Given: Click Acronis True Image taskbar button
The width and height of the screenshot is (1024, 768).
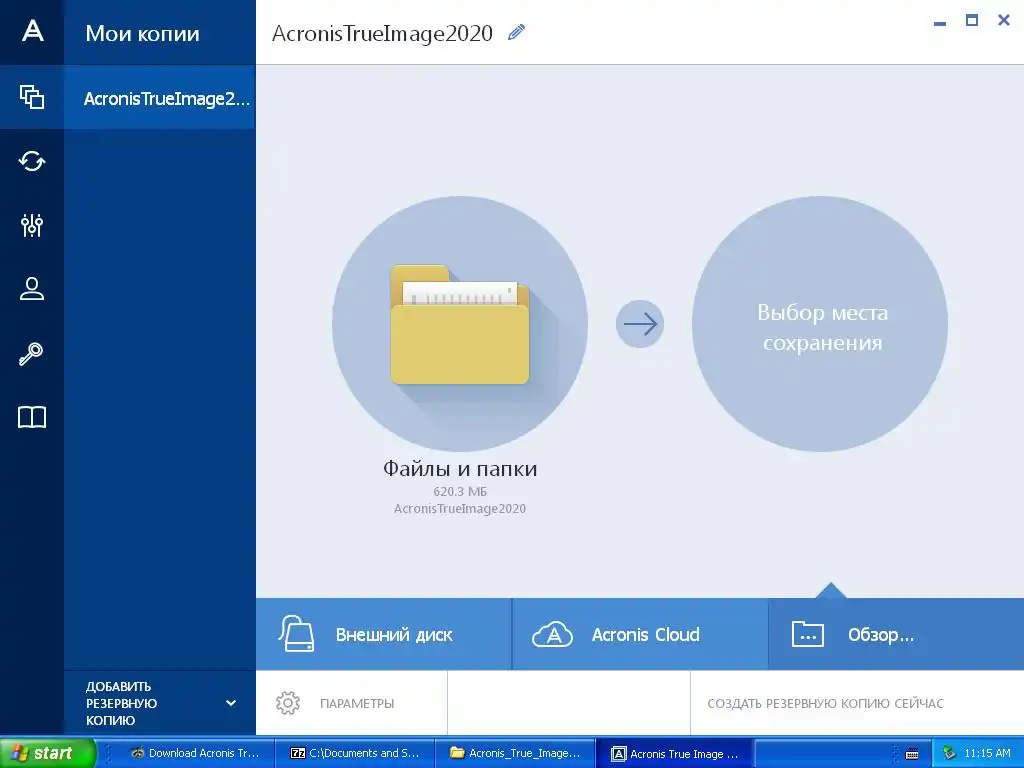Looking at the screenshot, I should (x=675, y=753).
